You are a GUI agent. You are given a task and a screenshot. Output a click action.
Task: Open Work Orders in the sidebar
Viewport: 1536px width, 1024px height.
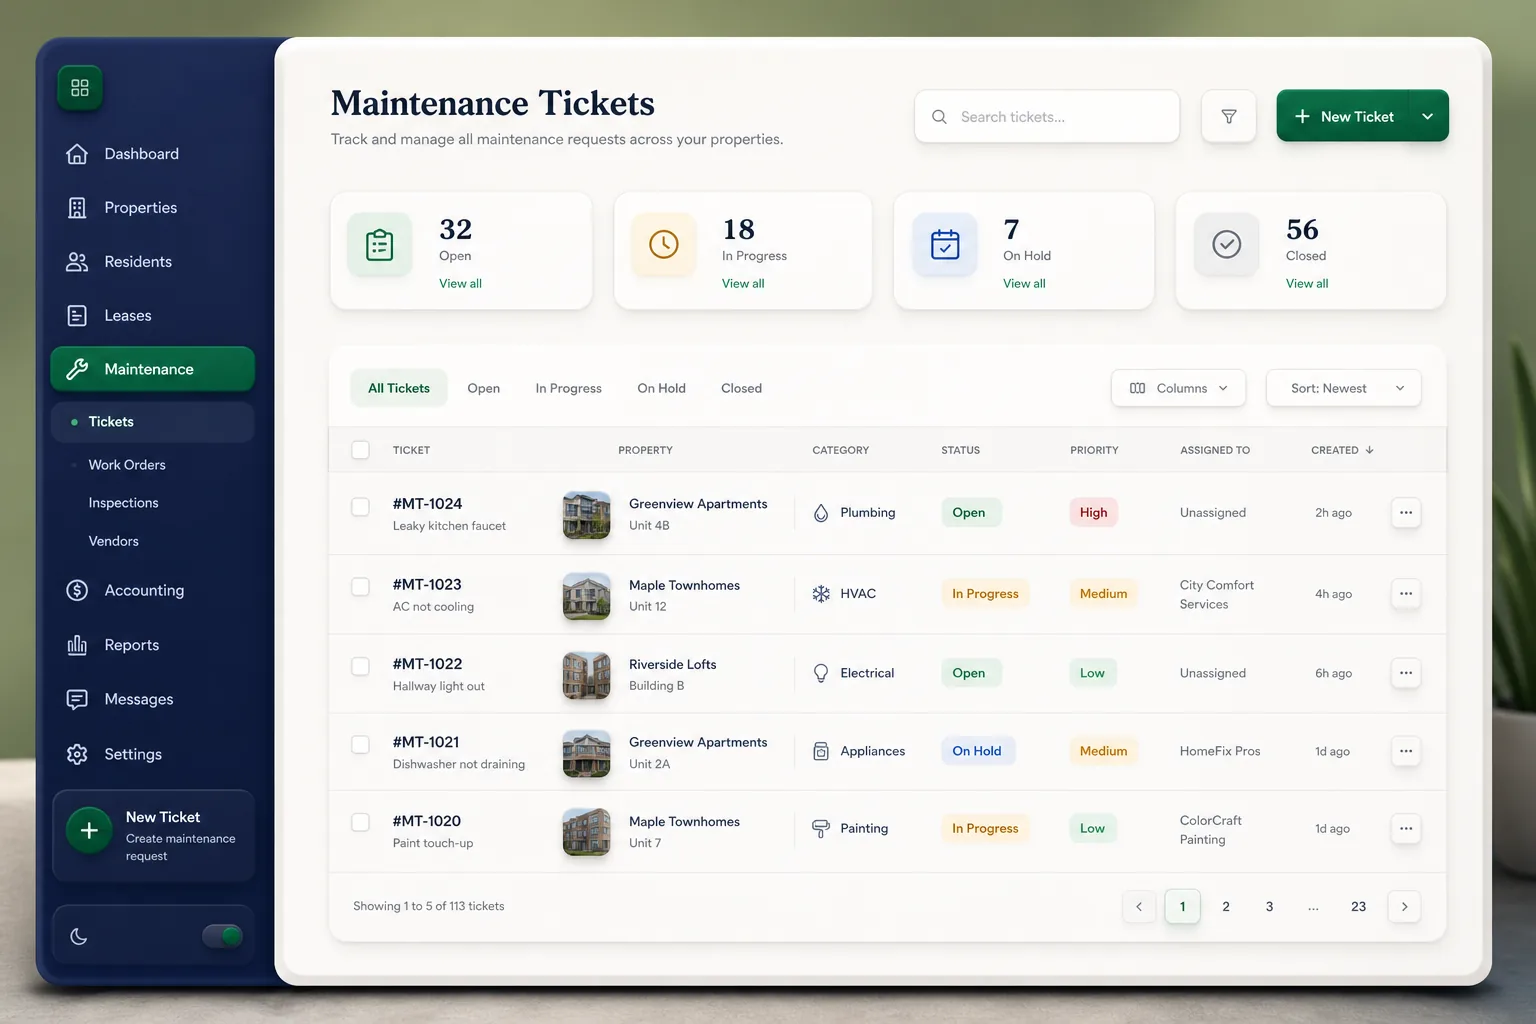127,465
